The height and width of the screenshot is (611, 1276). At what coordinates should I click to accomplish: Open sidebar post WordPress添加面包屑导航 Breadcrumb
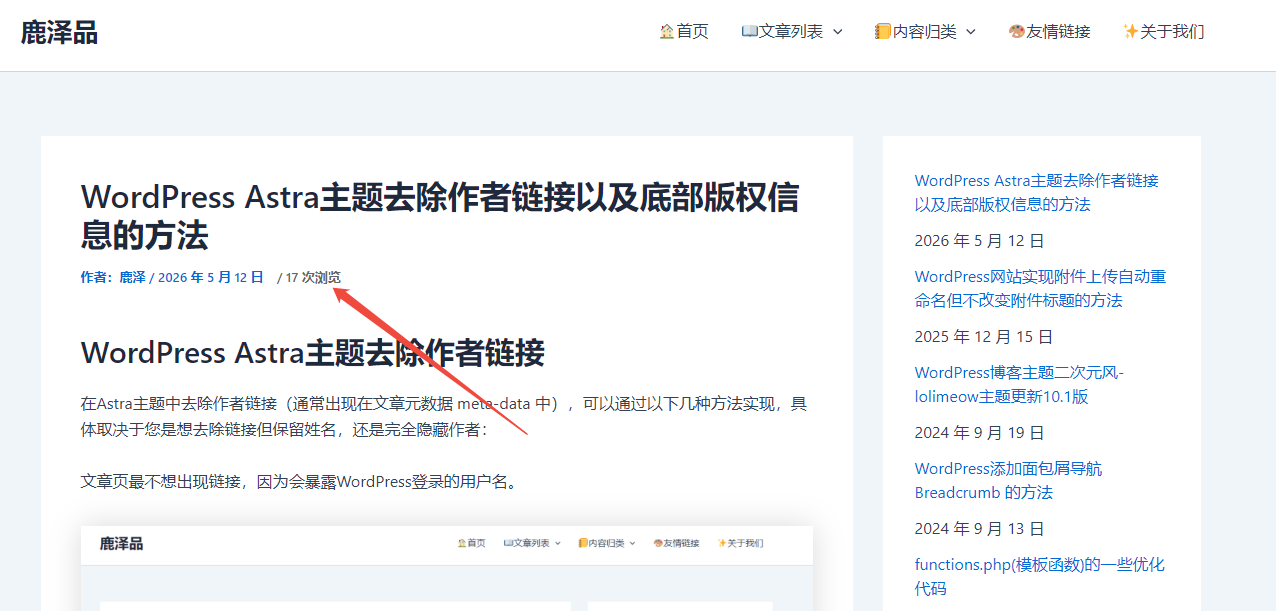coord(1008,480)
